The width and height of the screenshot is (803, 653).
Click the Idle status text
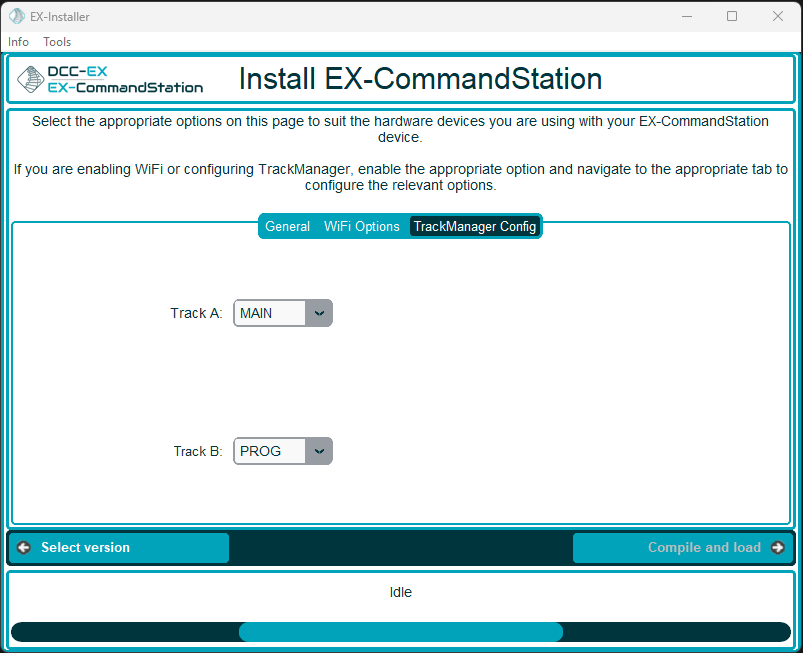coord(400,592)
